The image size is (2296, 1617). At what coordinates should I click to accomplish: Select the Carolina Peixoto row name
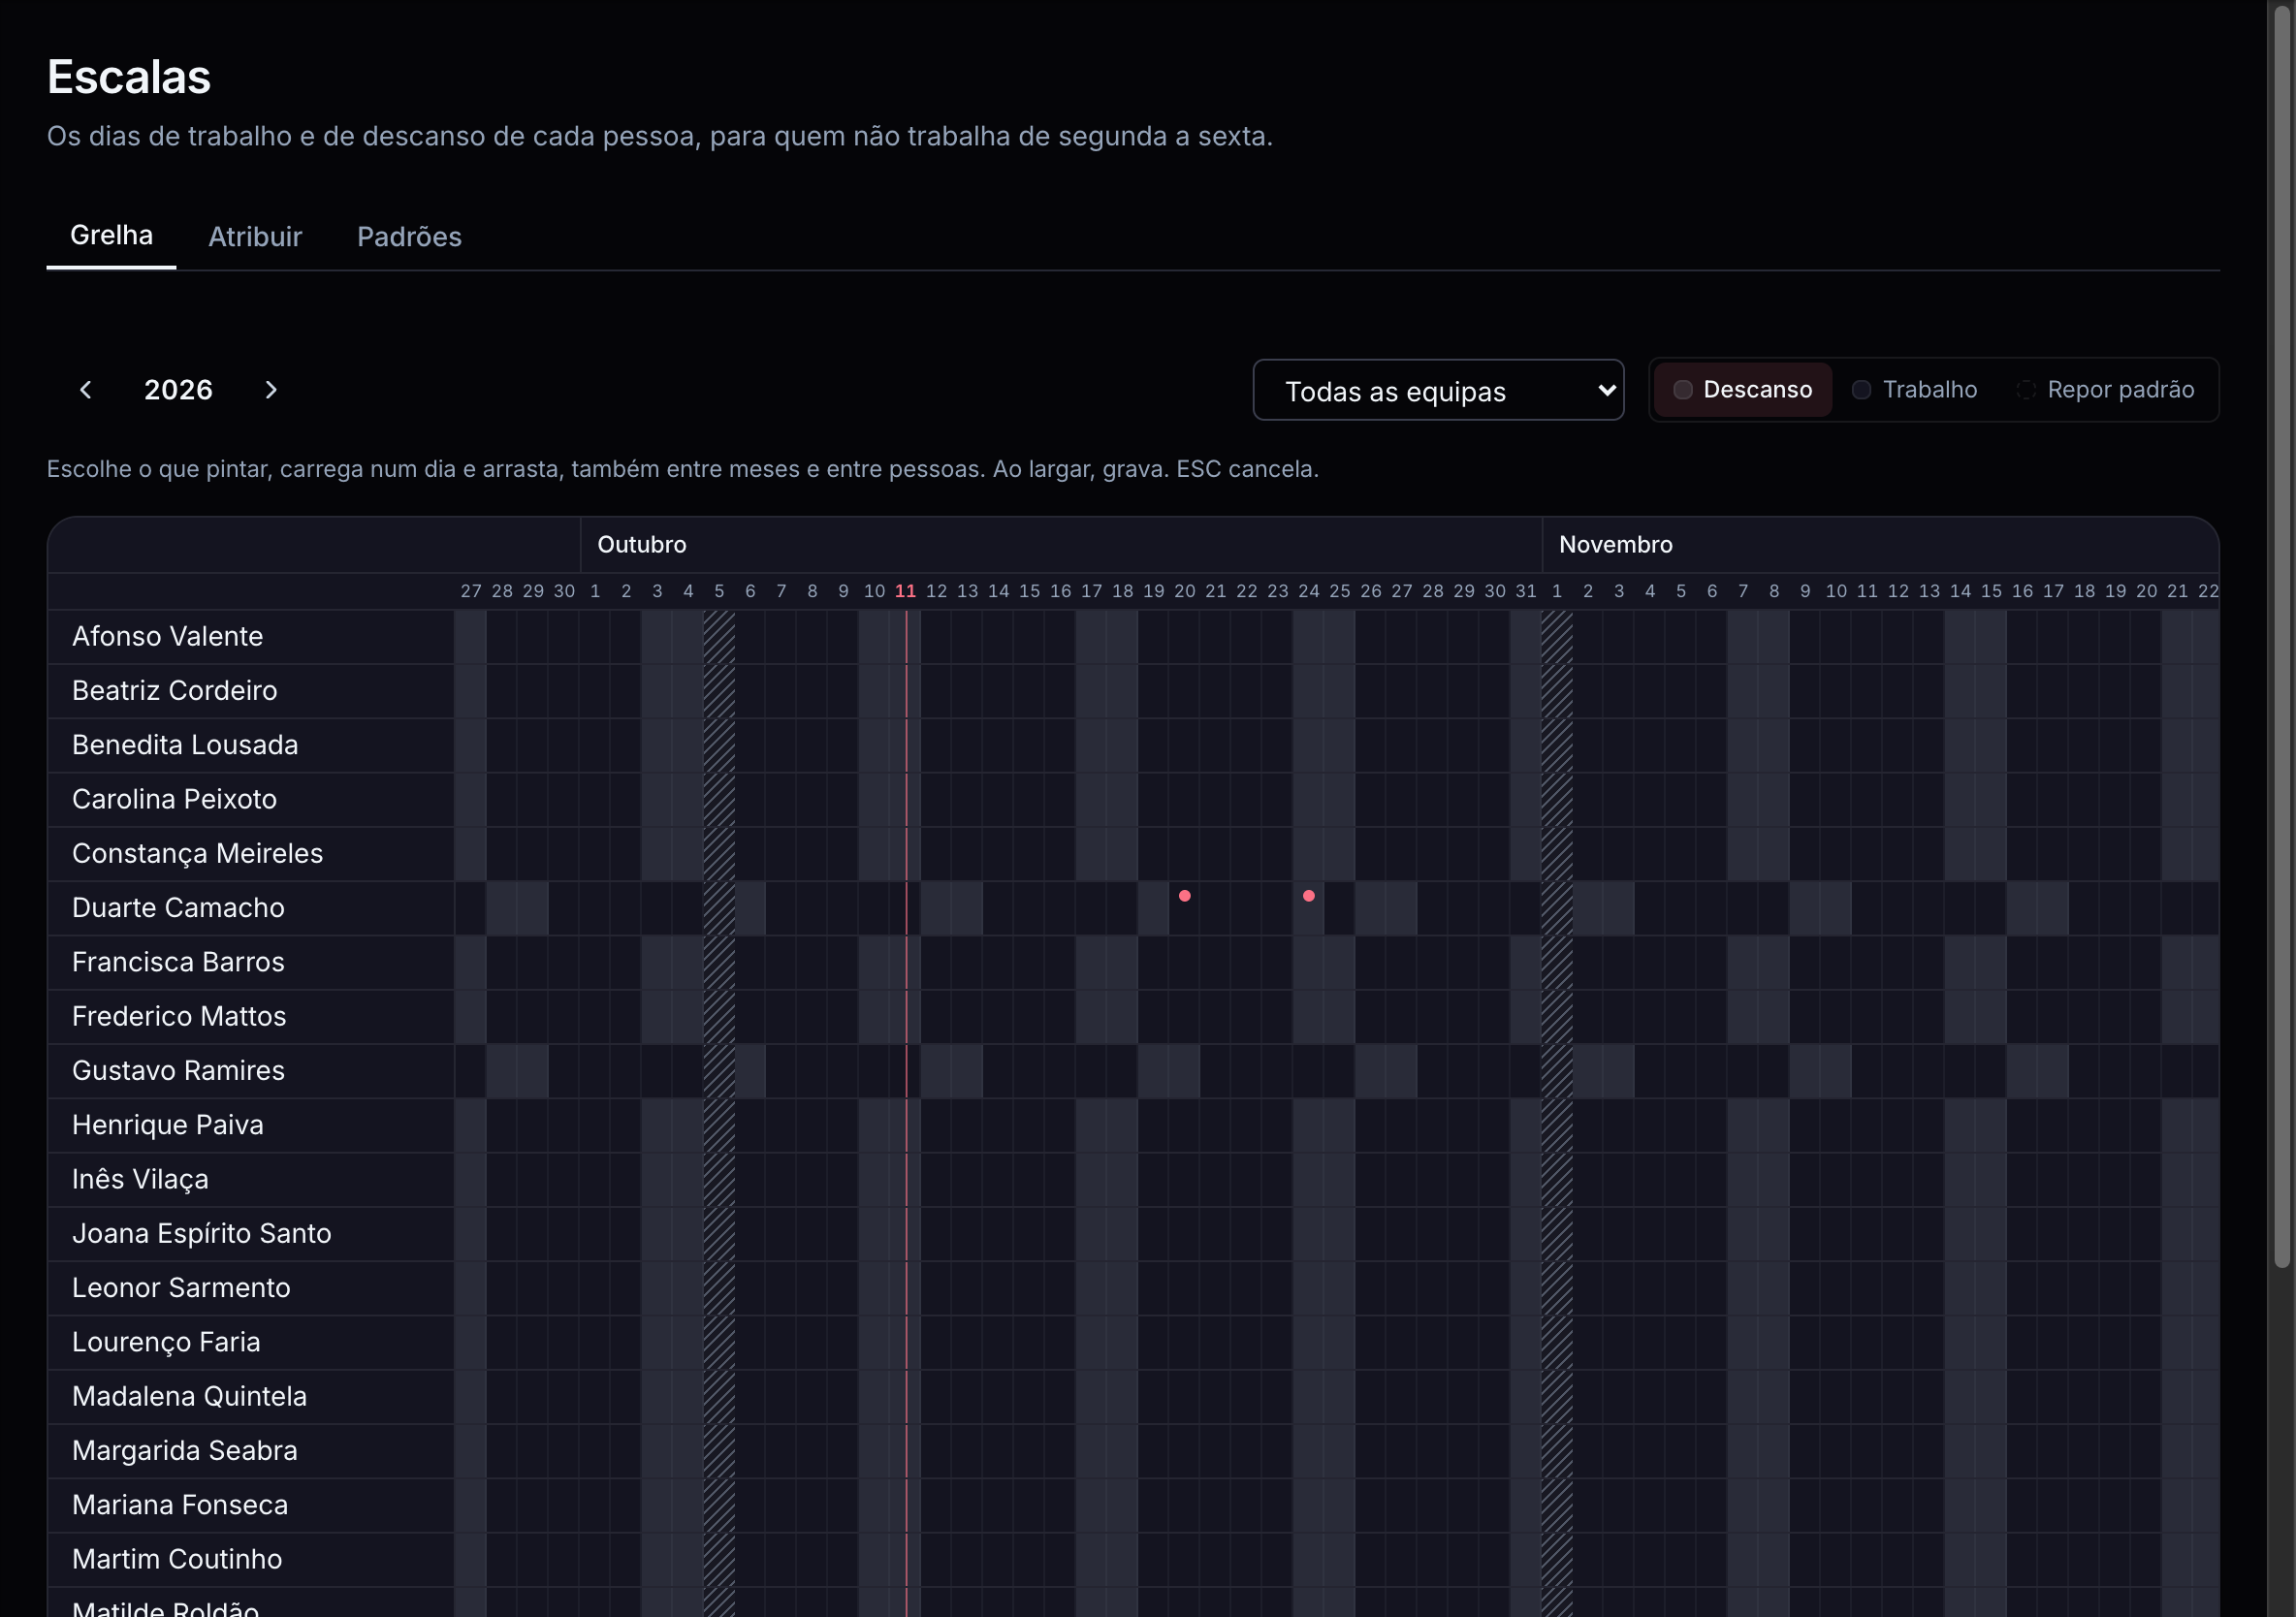[174, 800]
